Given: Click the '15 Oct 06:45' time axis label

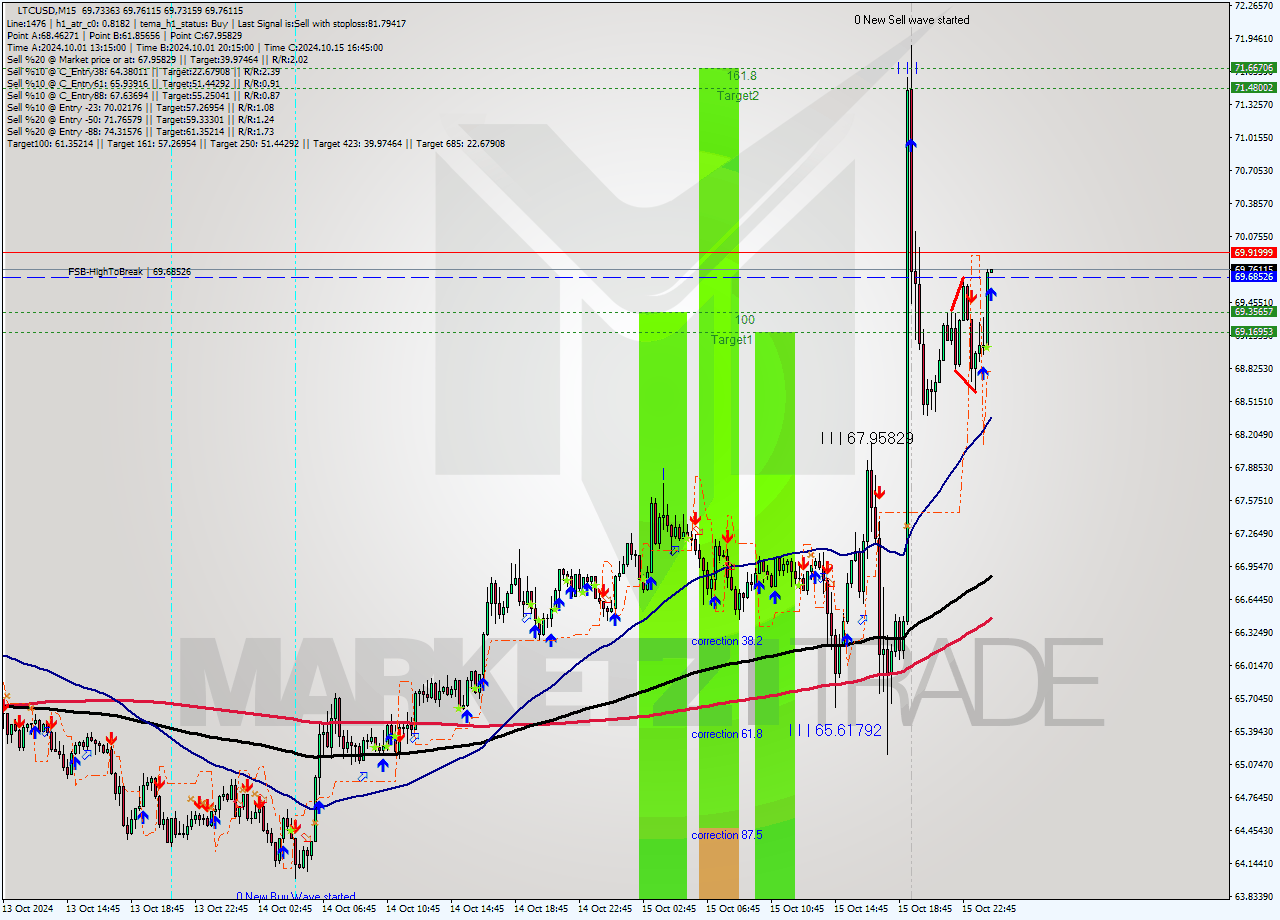Looking at the screenshot, I should [732, 909].
